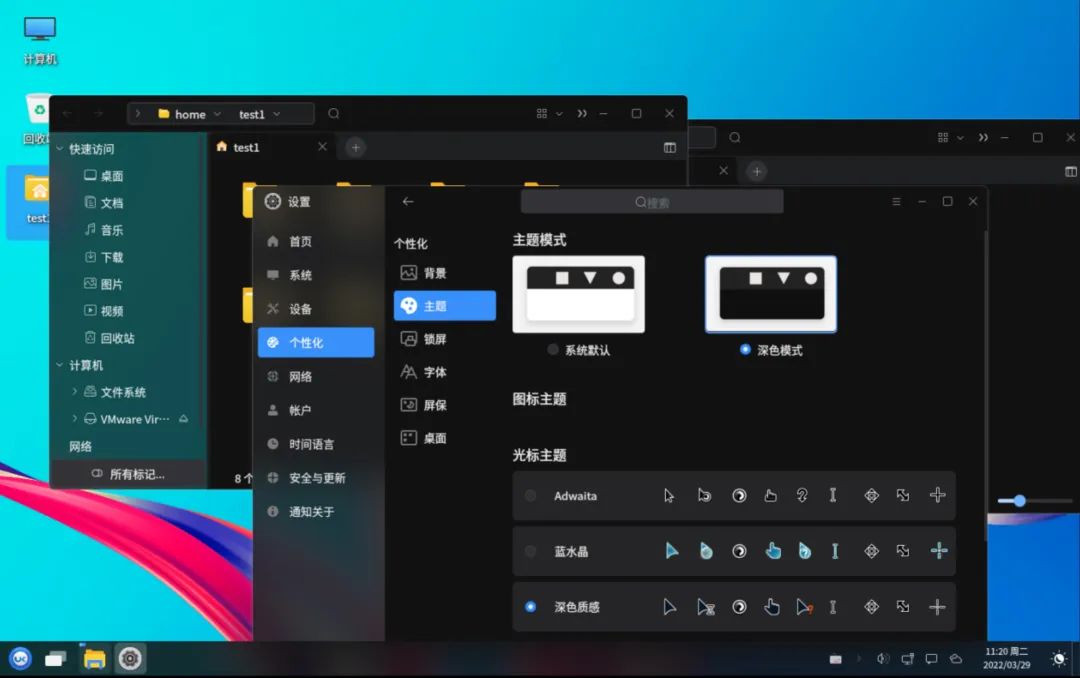Image resolution: width=1080 pixels, height=678 pixels.
Task: Click the icon view mode button in front file manager
Action: (542, 114)
